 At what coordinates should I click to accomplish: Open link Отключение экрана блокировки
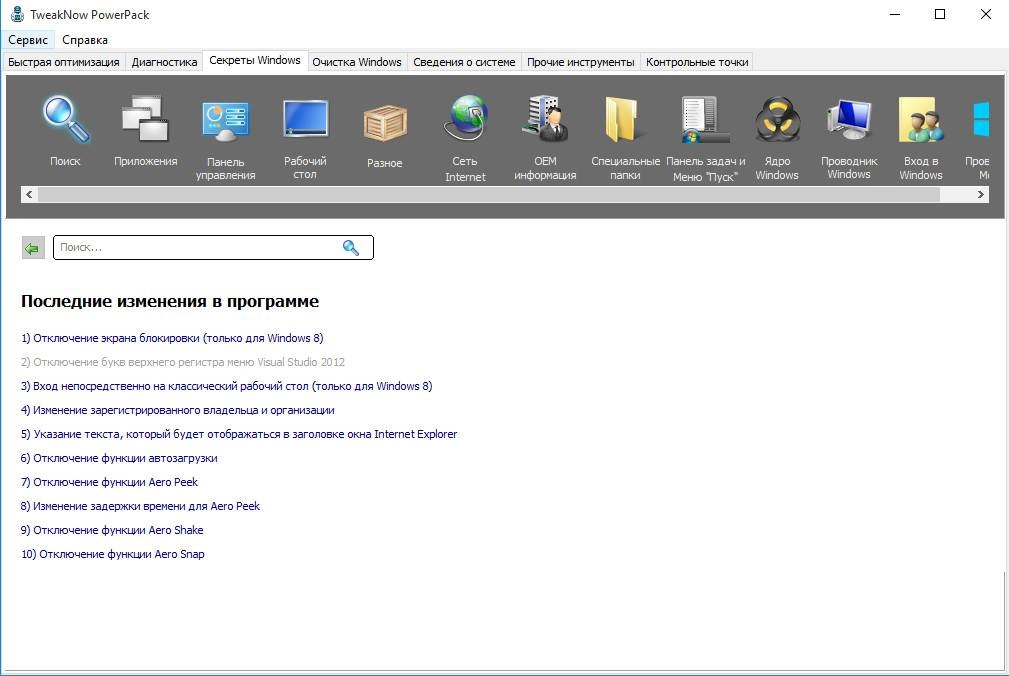click(x=172, y=338)
